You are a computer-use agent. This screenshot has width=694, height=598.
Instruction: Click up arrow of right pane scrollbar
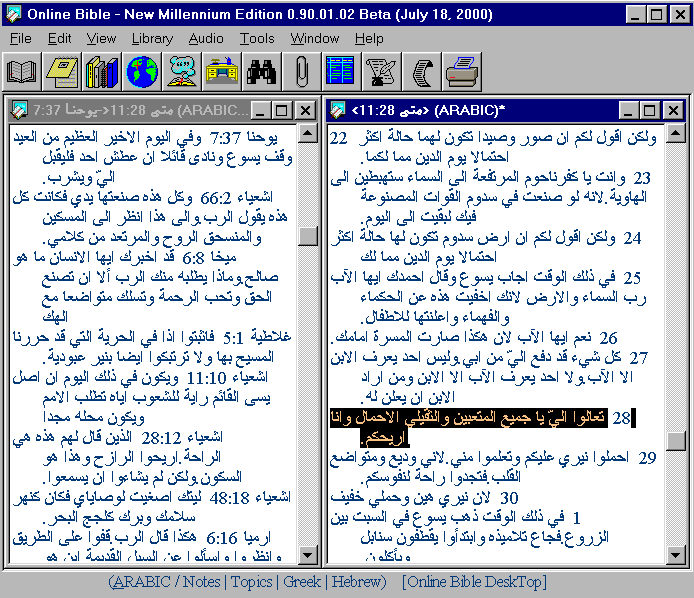point(676,133)
